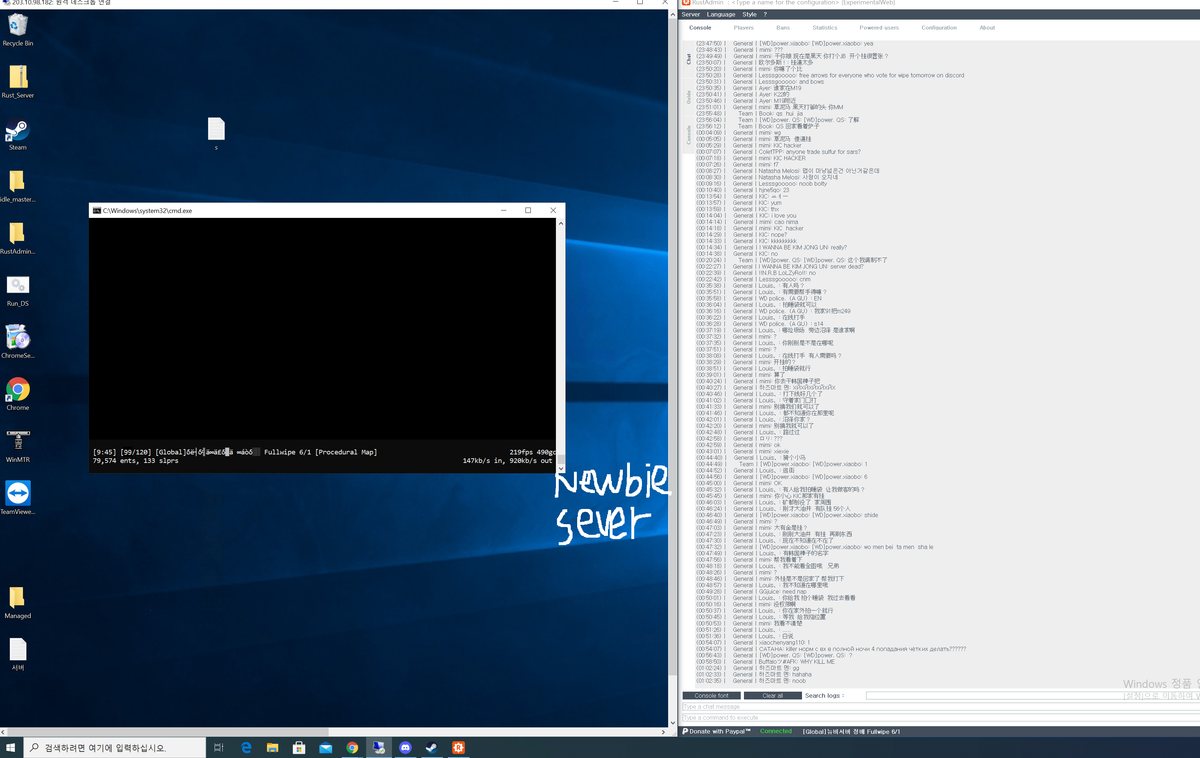Switch to the About tab
The image size is (1200, 758).
tap(987, 28)
